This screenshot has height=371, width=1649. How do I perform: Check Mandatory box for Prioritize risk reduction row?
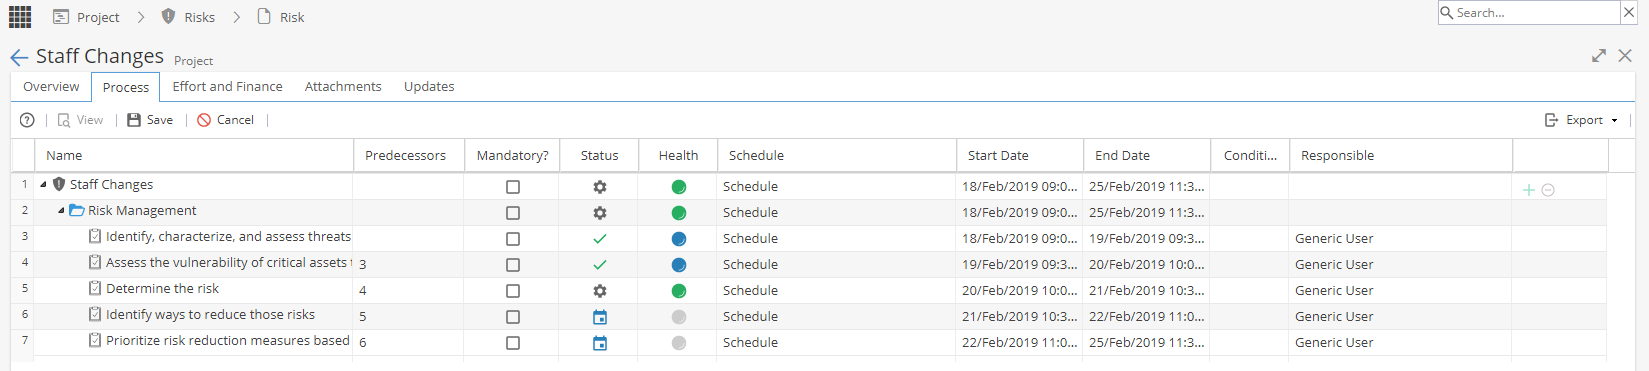coord(513,343)
